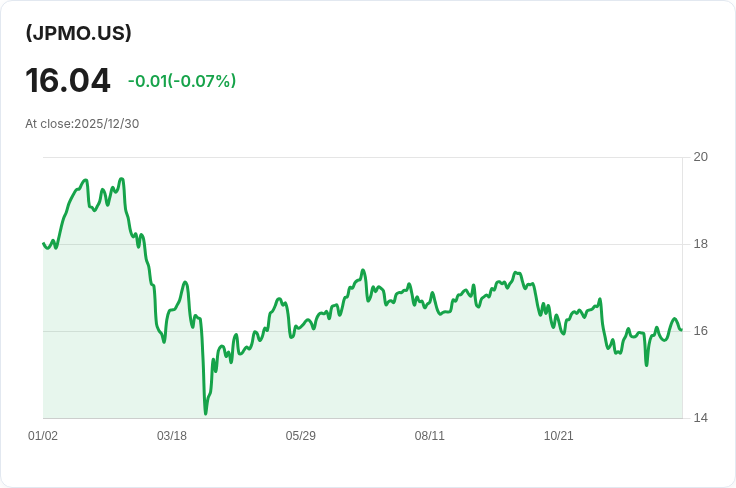Click the starting point of the price line
The height and width of the screenshot is (488, 736).
(44, 243)
